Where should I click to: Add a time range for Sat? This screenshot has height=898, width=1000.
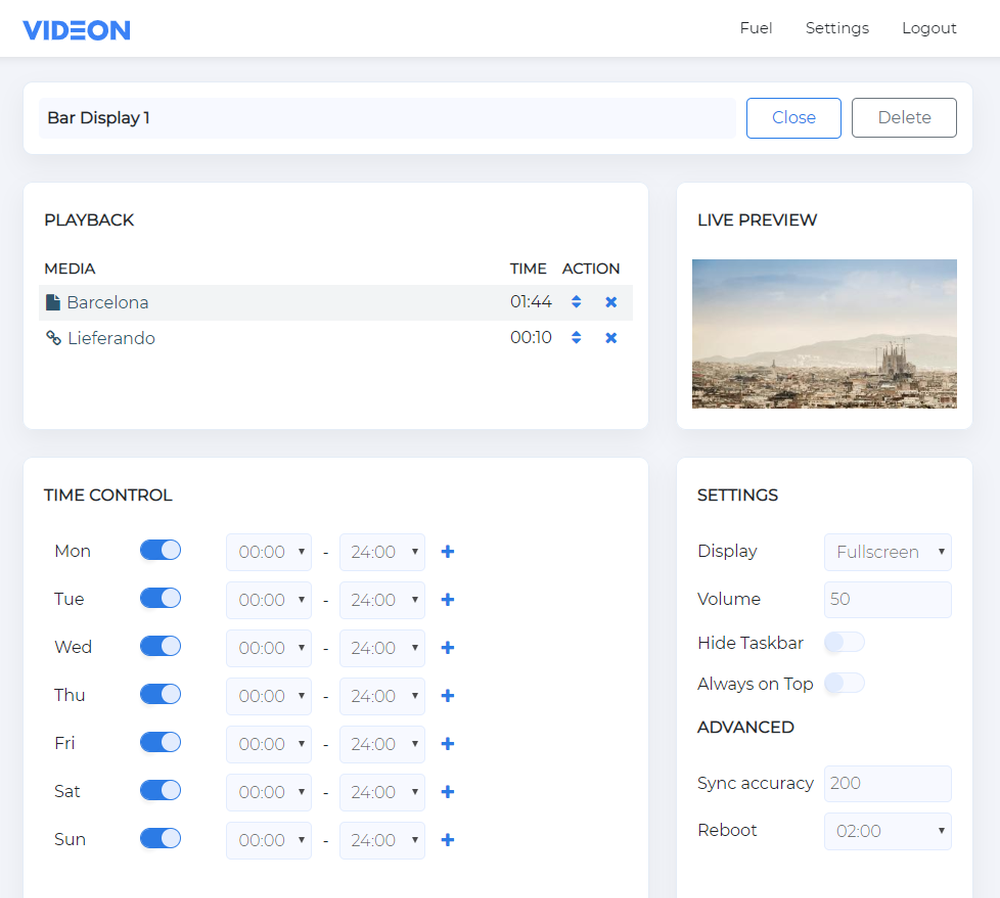coord(448,792)
